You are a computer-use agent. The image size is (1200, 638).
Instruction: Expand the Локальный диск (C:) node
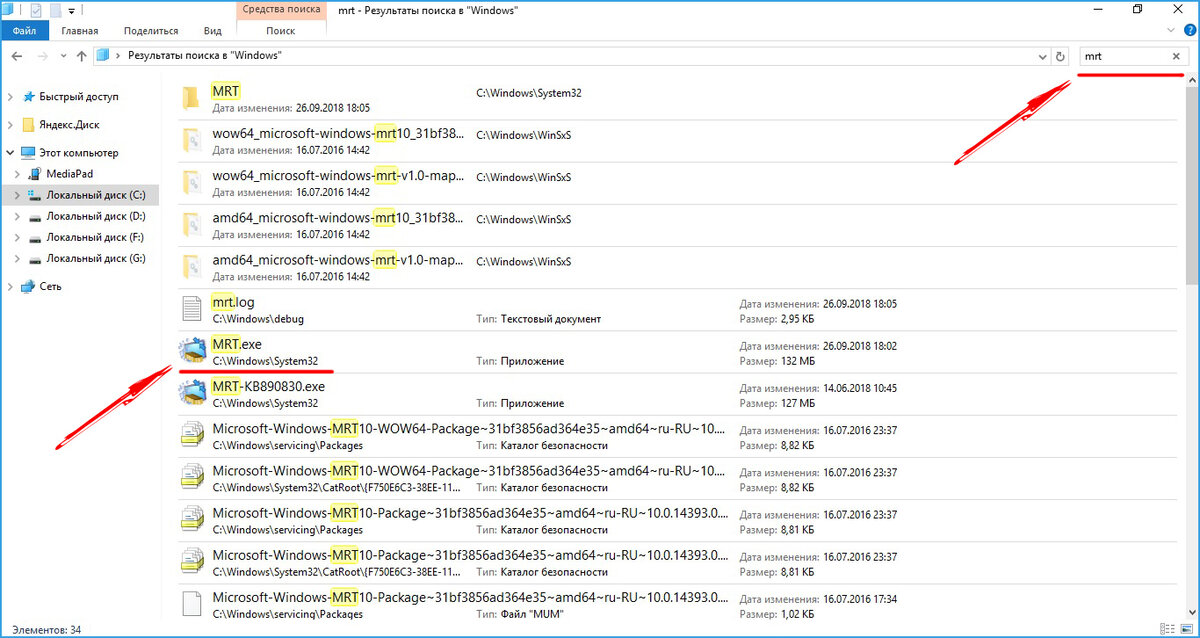coord(18,195)
